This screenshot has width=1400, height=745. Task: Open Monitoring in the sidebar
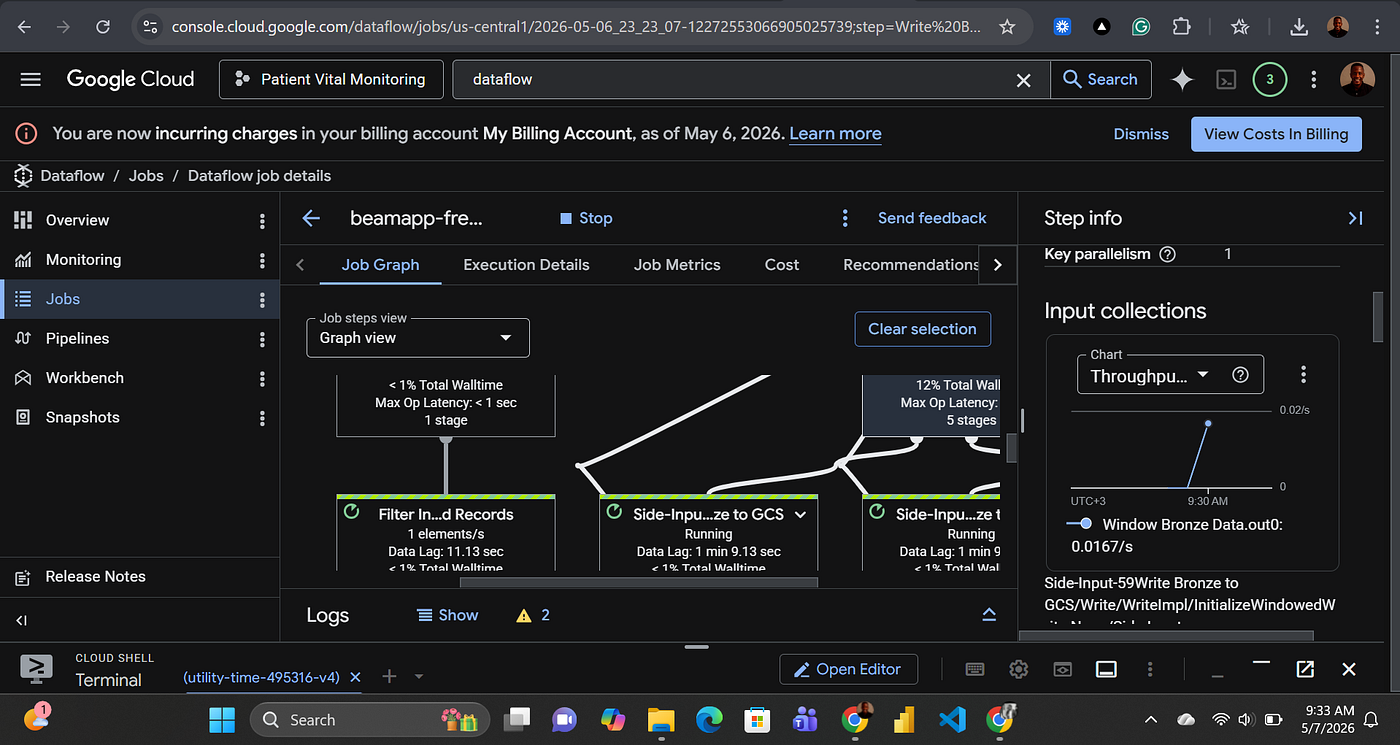tap(83, 260)
